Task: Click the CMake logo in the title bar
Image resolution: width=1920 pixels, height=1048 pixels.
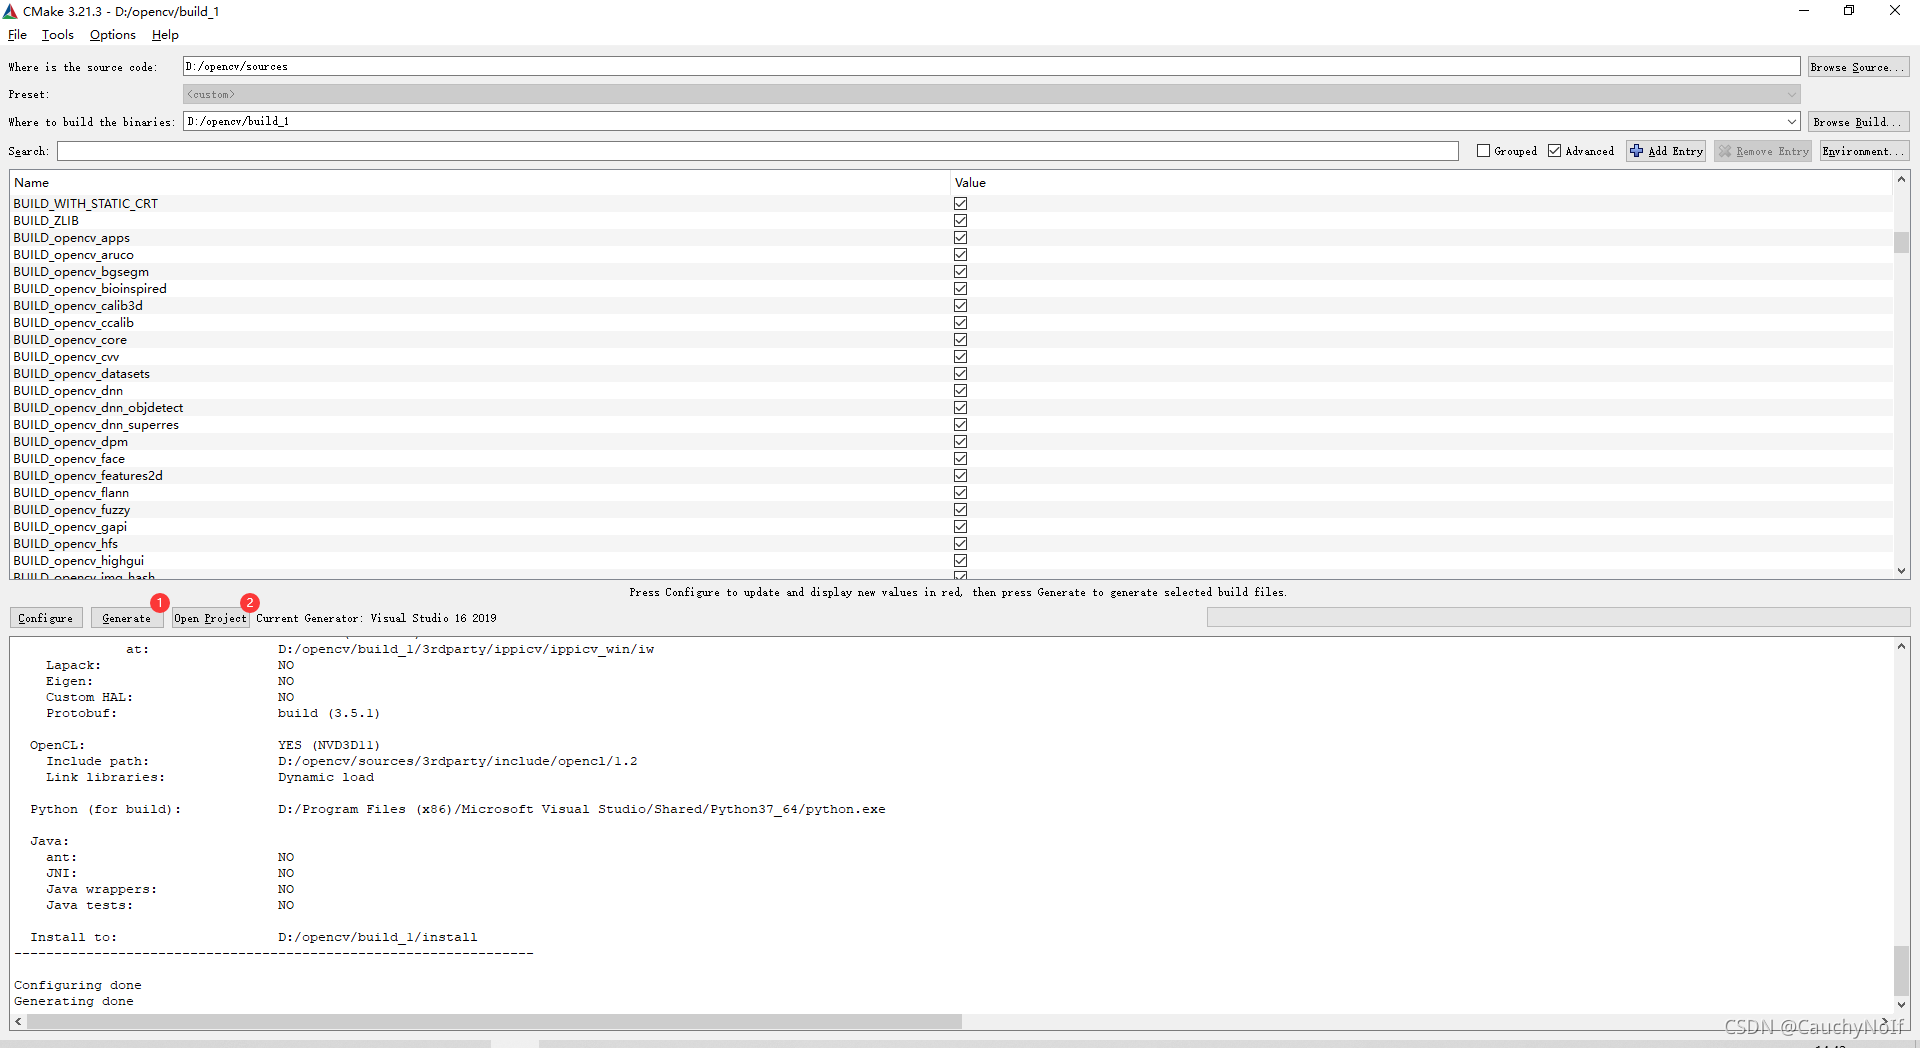Action: 10,11
